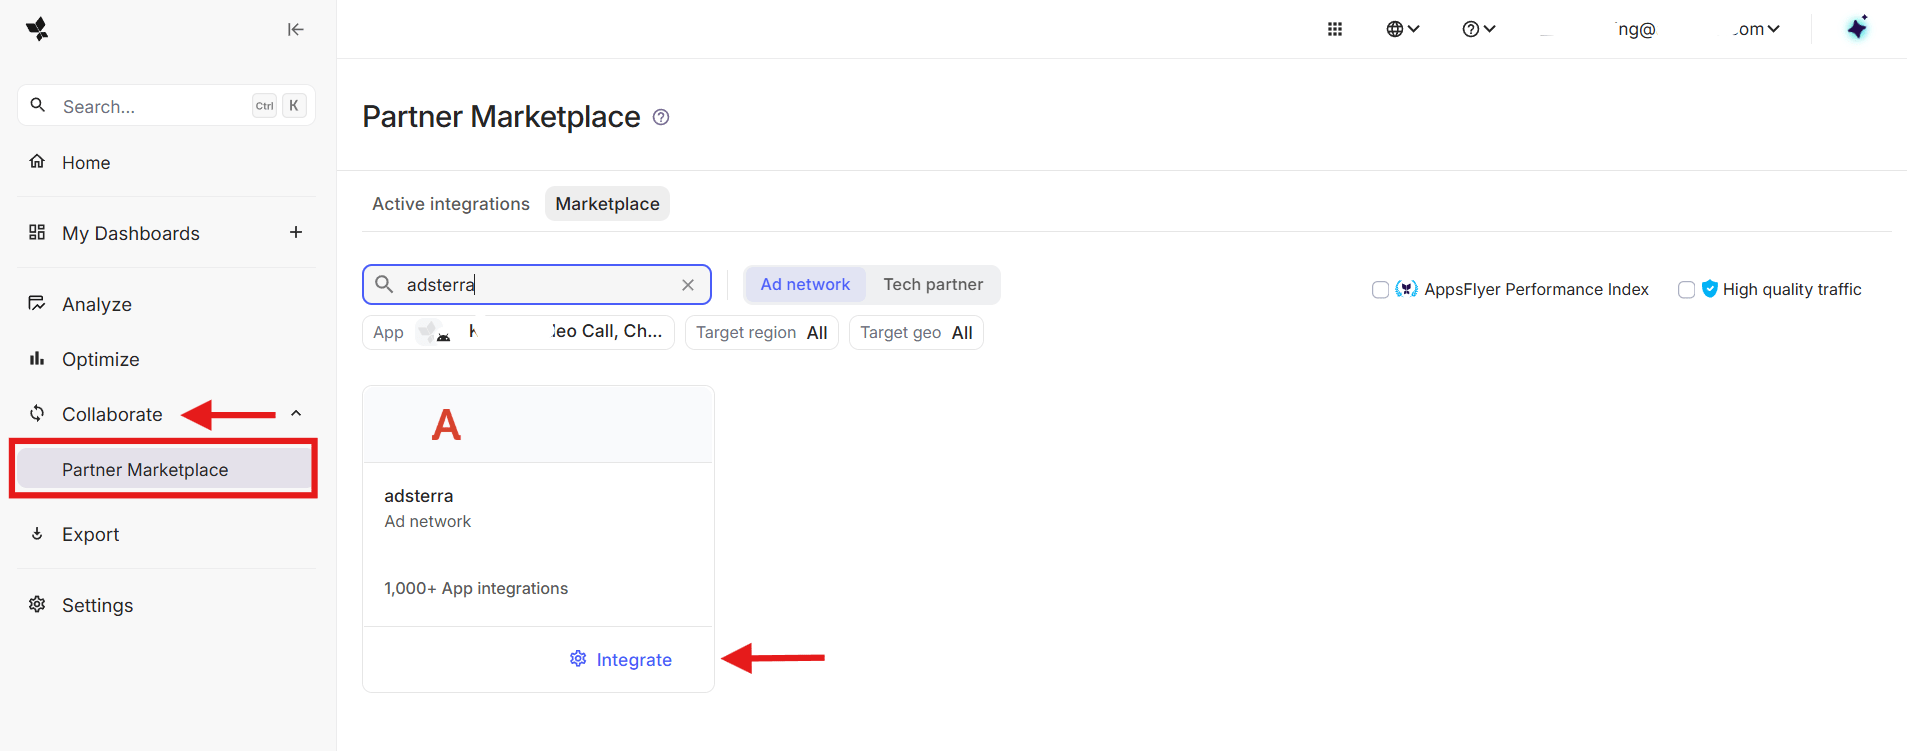Open the AI assistant sparkle icon
Image resolution: width=1907 pixels, height=751 pixels.
click(x=1858, y=28)
